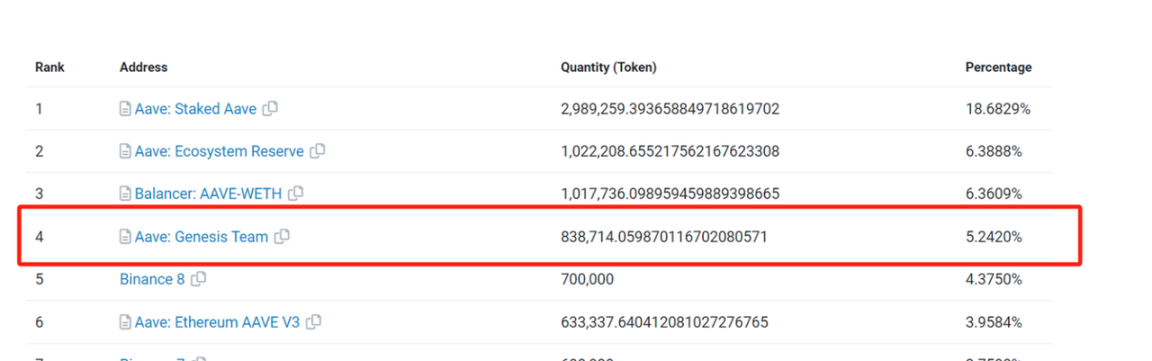Open the Aave: Ethereum AAVE V3 link

pyautogui.click(x=217, y=322)
